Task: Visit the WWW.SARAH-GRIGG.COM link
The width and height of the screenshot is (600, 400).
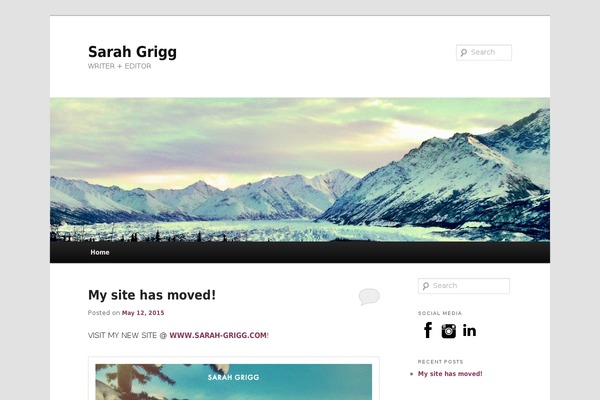Action: [218, 335]
